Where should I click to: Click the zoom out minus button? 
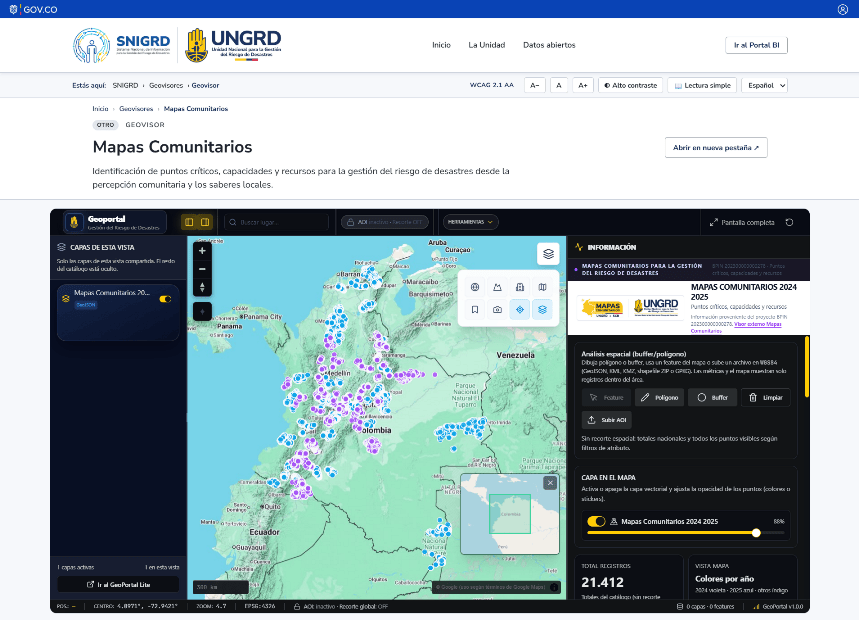[202, 269]
